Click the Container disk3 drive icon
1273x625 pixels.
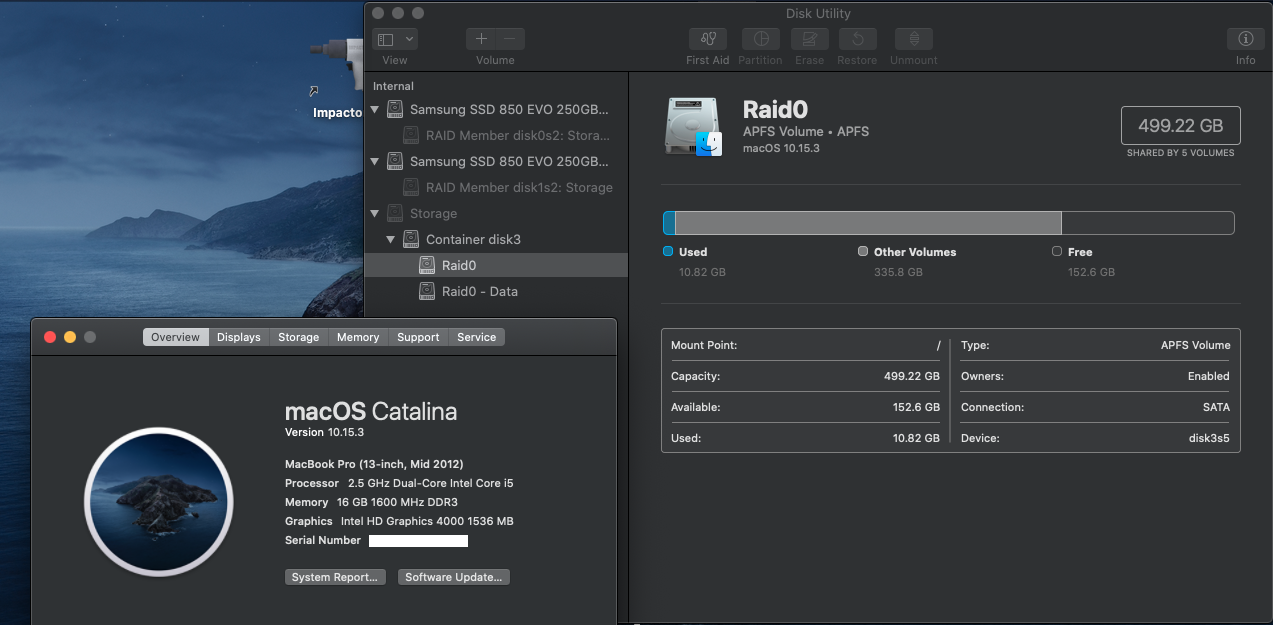tap(410, 240)
